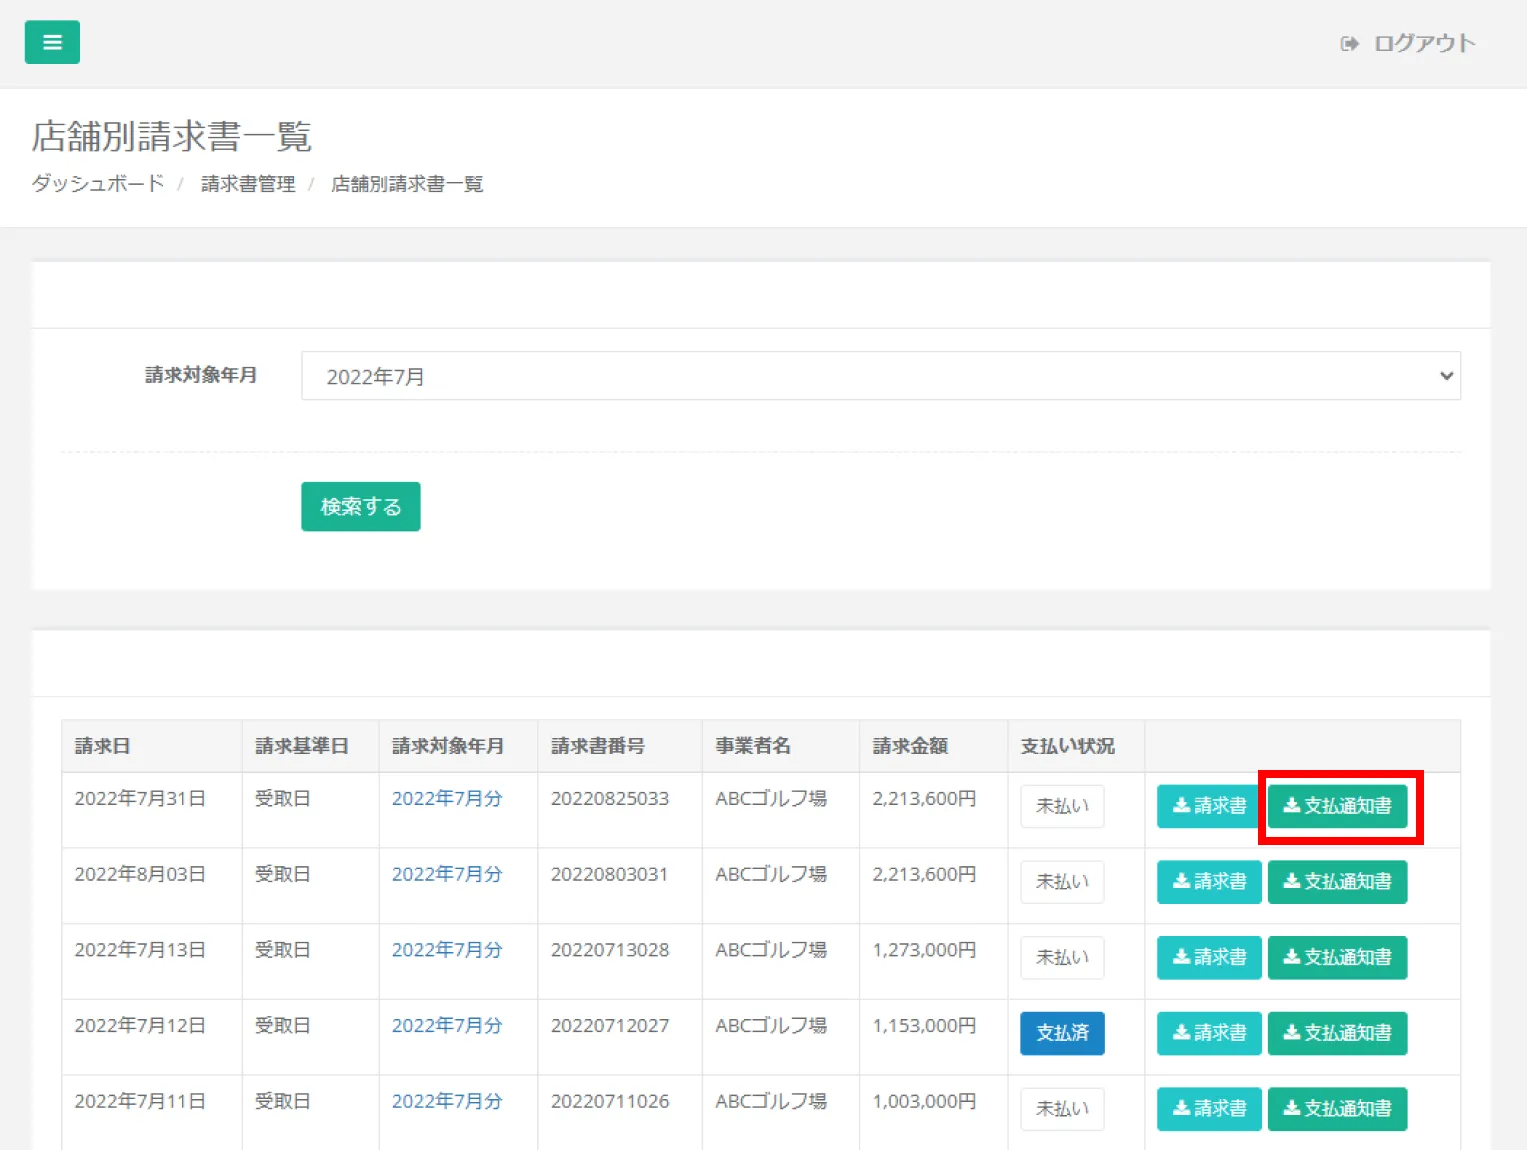Screen dimensions: 1527x1150
Task: Log out via ログアウト link
Action: [x=1424, y=43]
